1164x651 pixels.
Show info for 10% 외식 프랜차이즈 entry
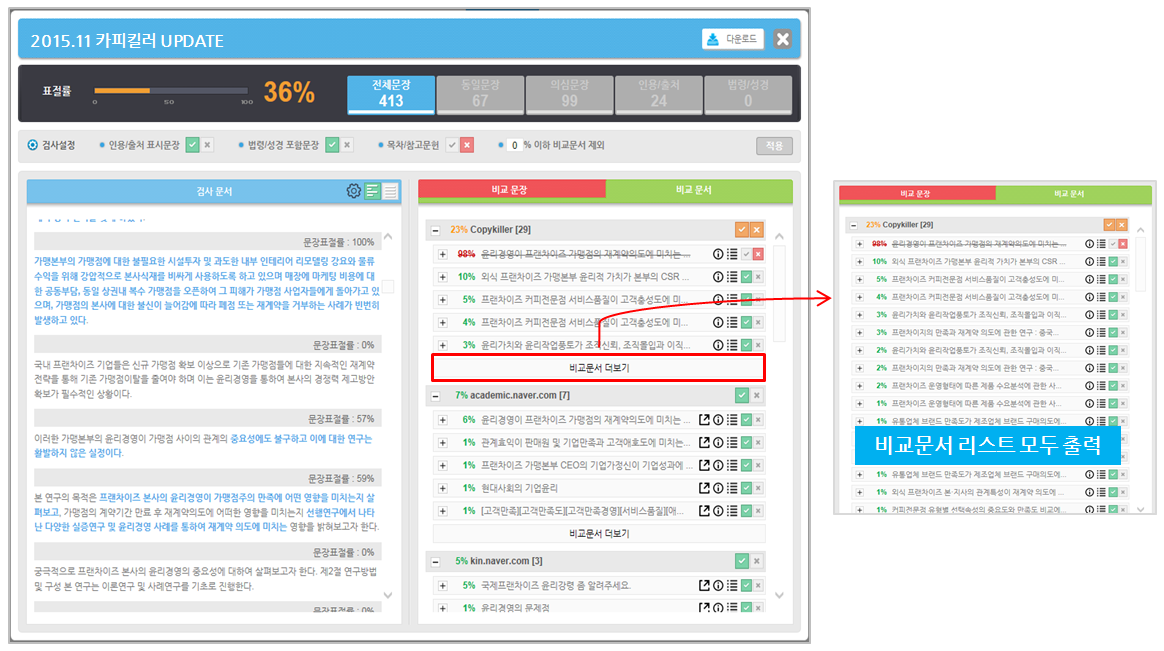[718, 277]
